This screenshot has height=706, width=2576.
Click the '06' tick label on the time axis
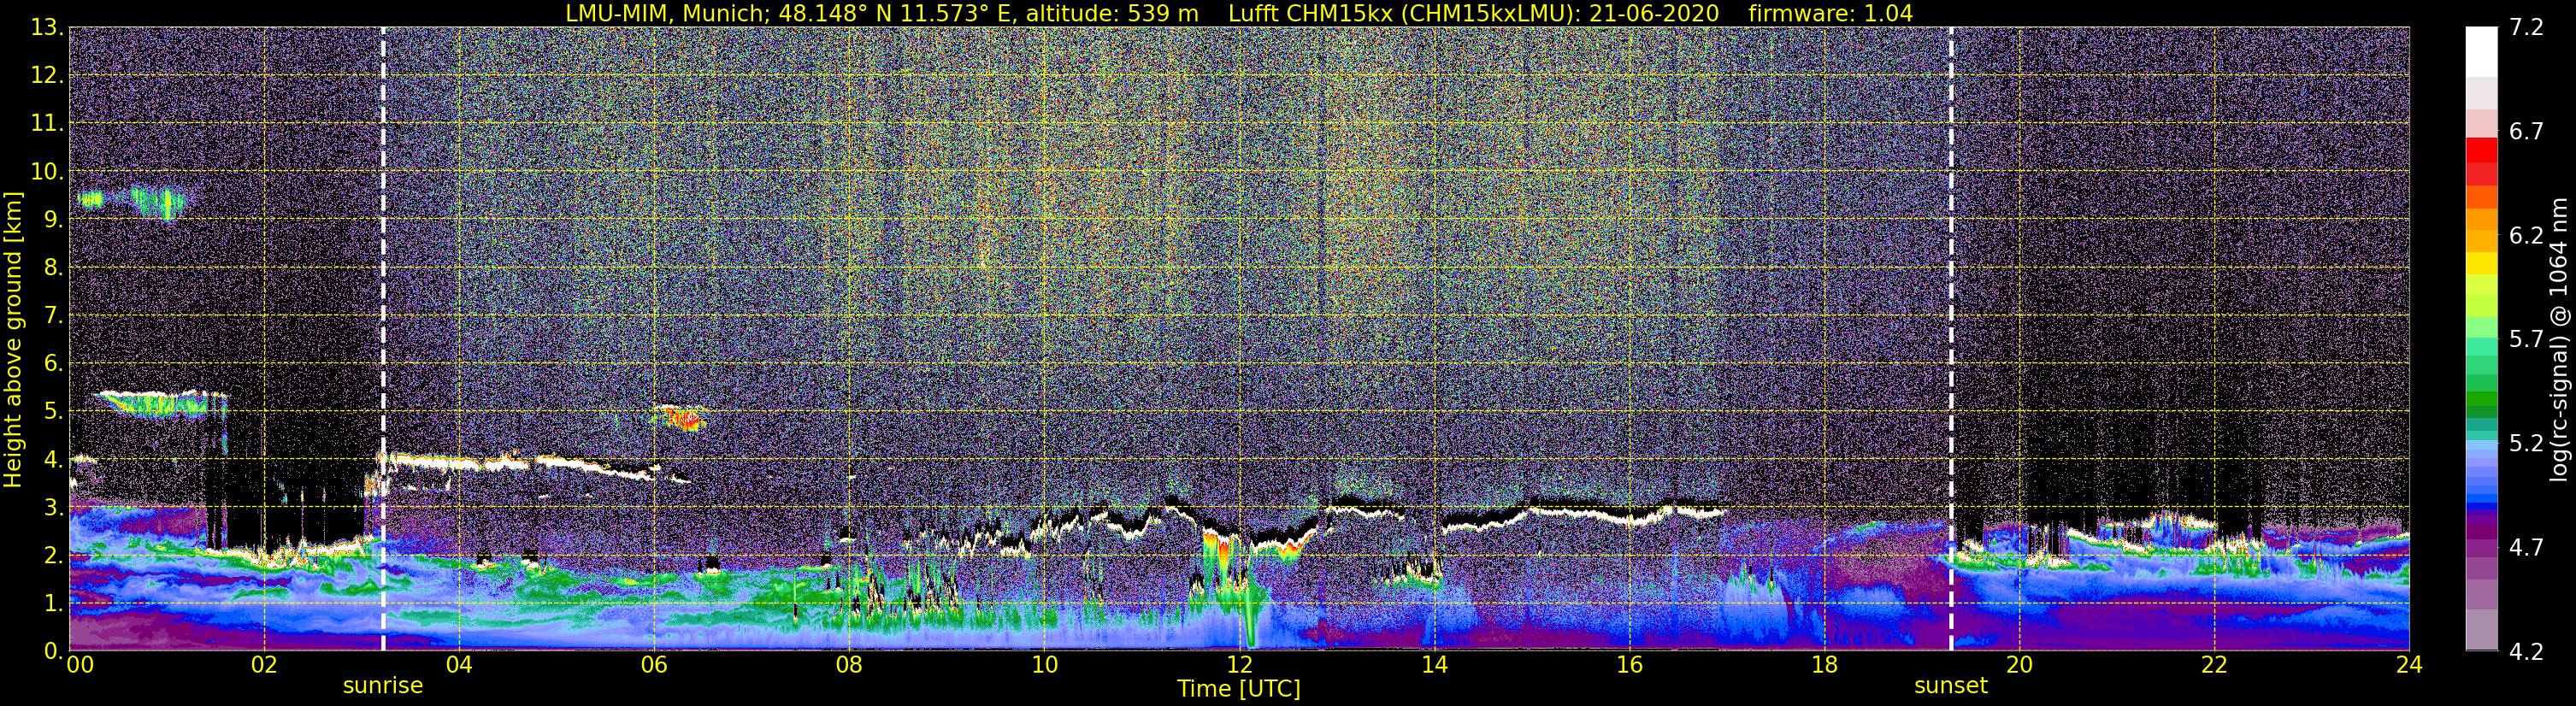654,665
